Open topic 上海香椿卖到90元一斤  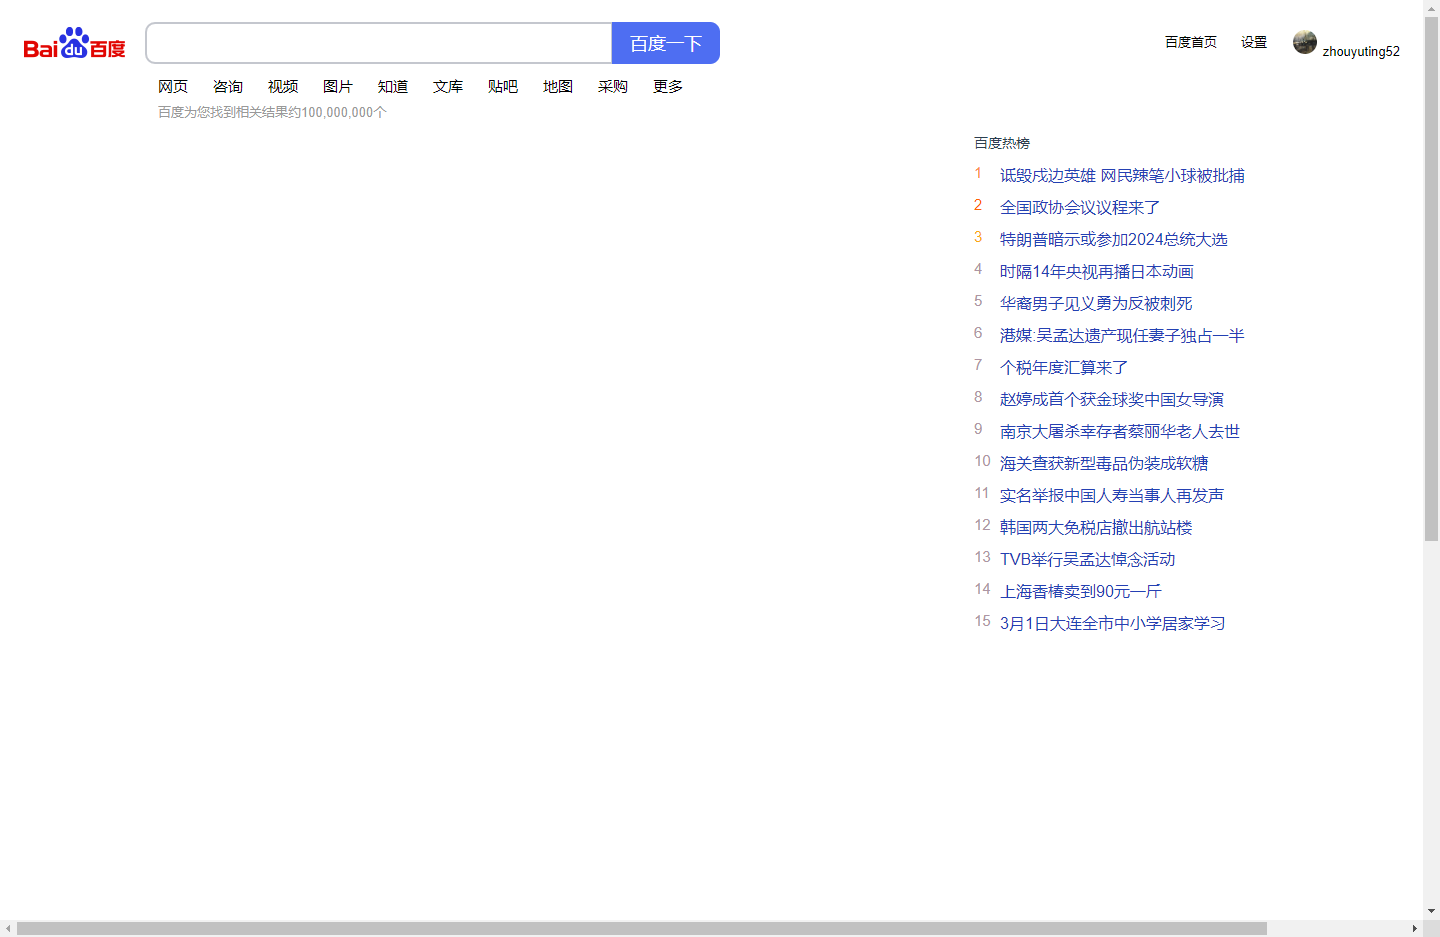1080,591
